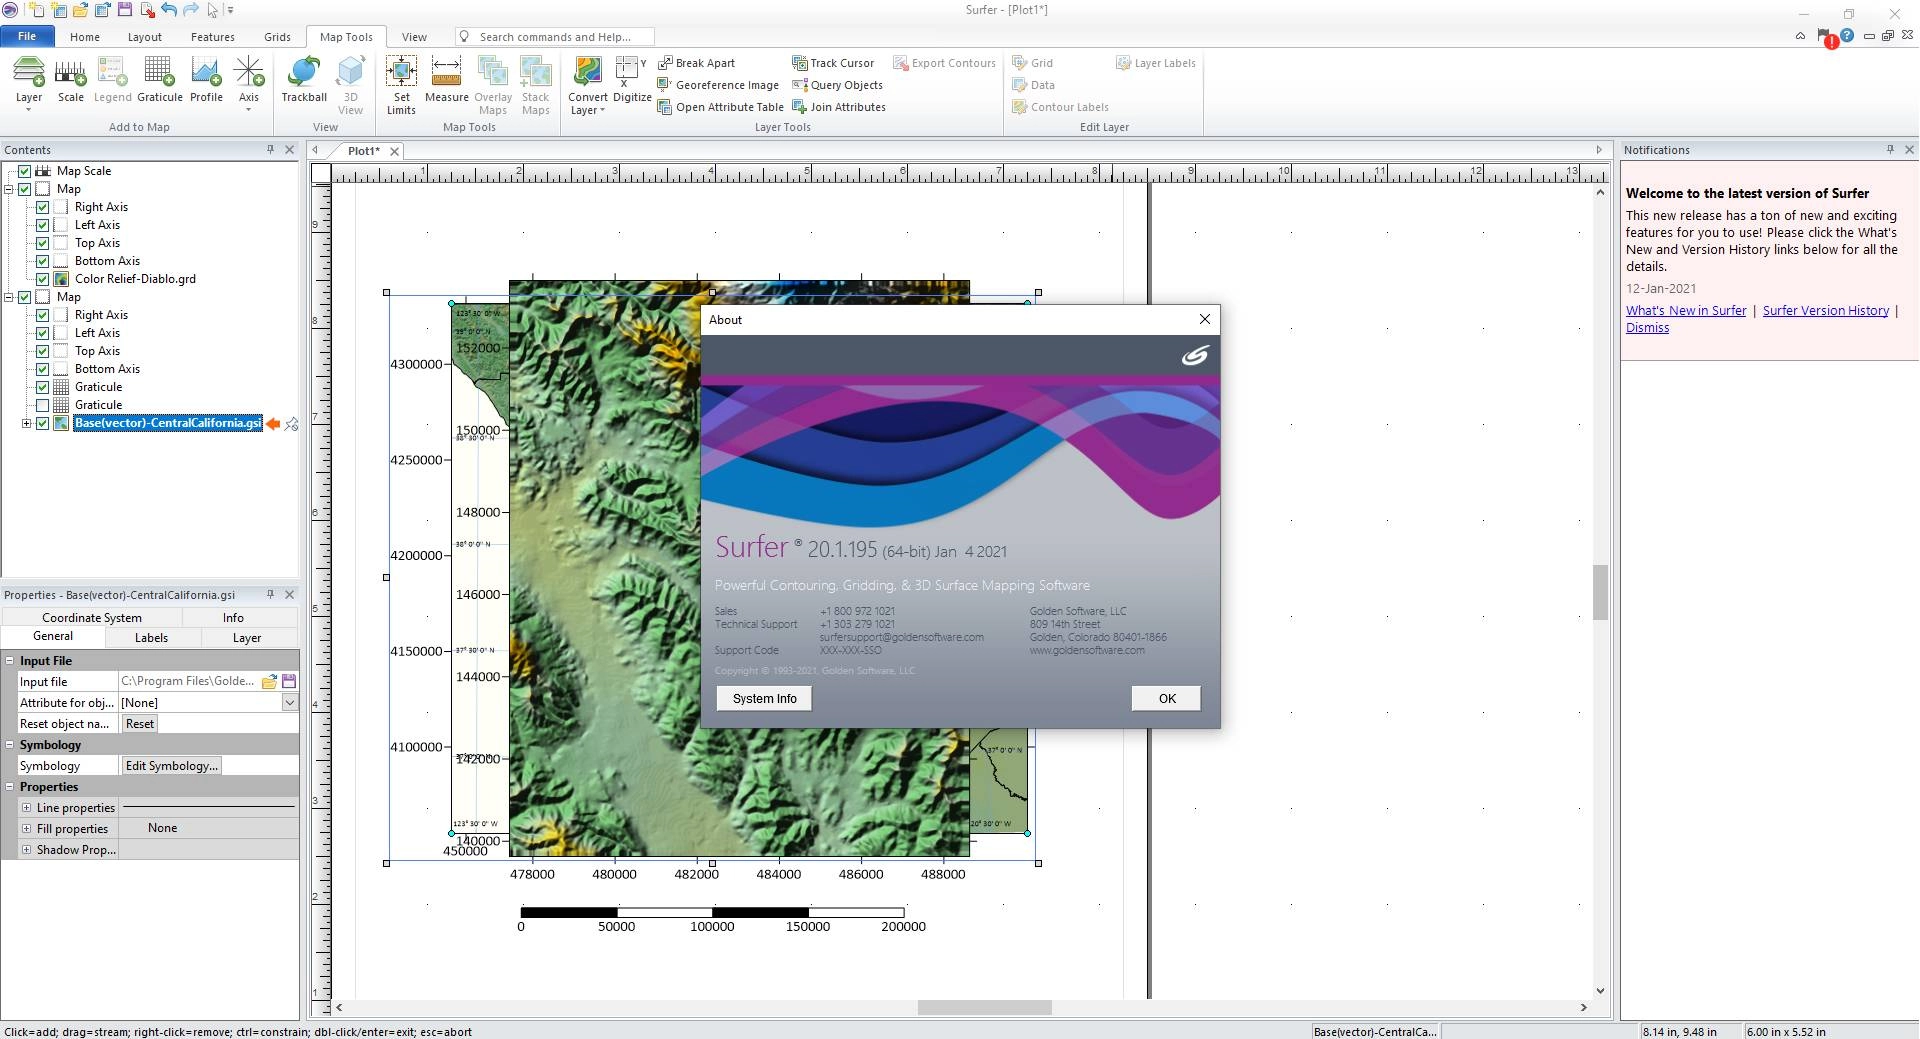
Task: Expand Base(vector)-CentralCalifornia.gsi tree node
Action: pyautogui.click(x=27, y=423)
